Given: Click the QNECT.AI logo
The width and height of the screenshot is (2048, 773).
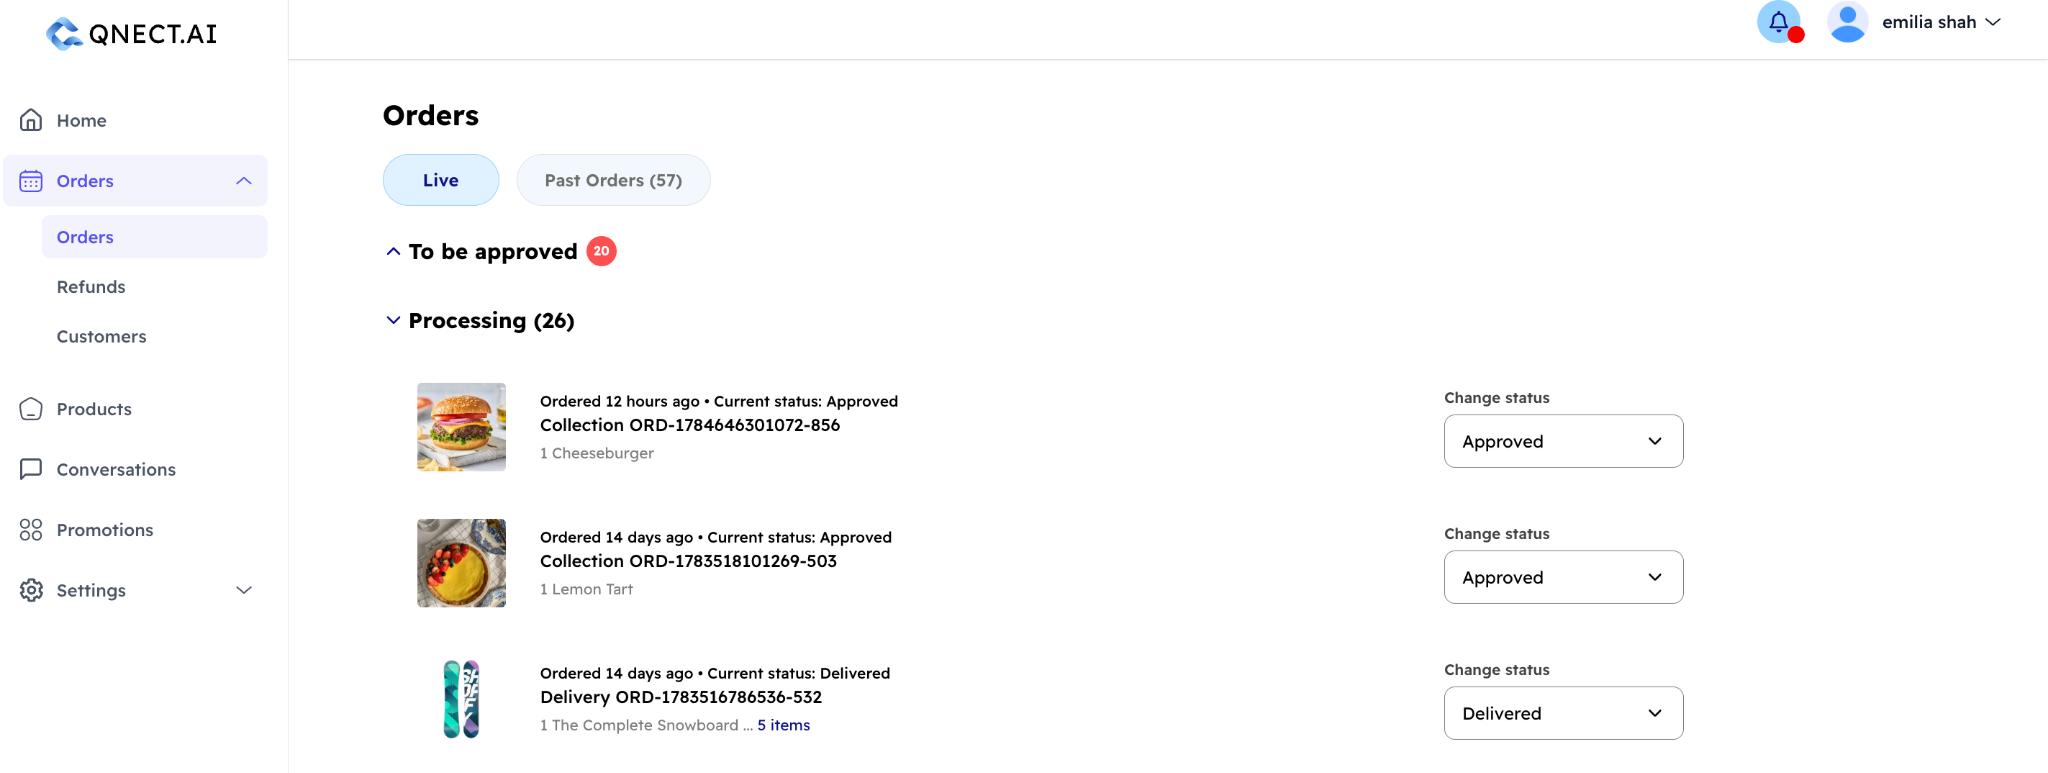Looking at the screenshot, I should tap(132, 34).
